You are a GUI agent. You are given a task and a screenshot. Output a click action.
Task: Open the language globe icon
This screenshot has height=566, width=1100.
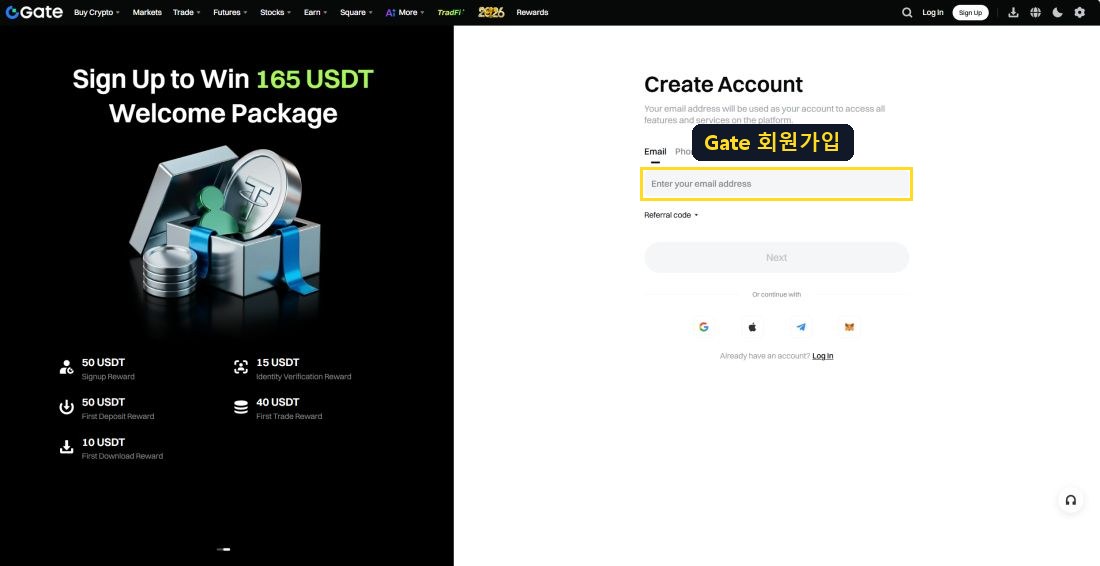tap(1035, 13)
